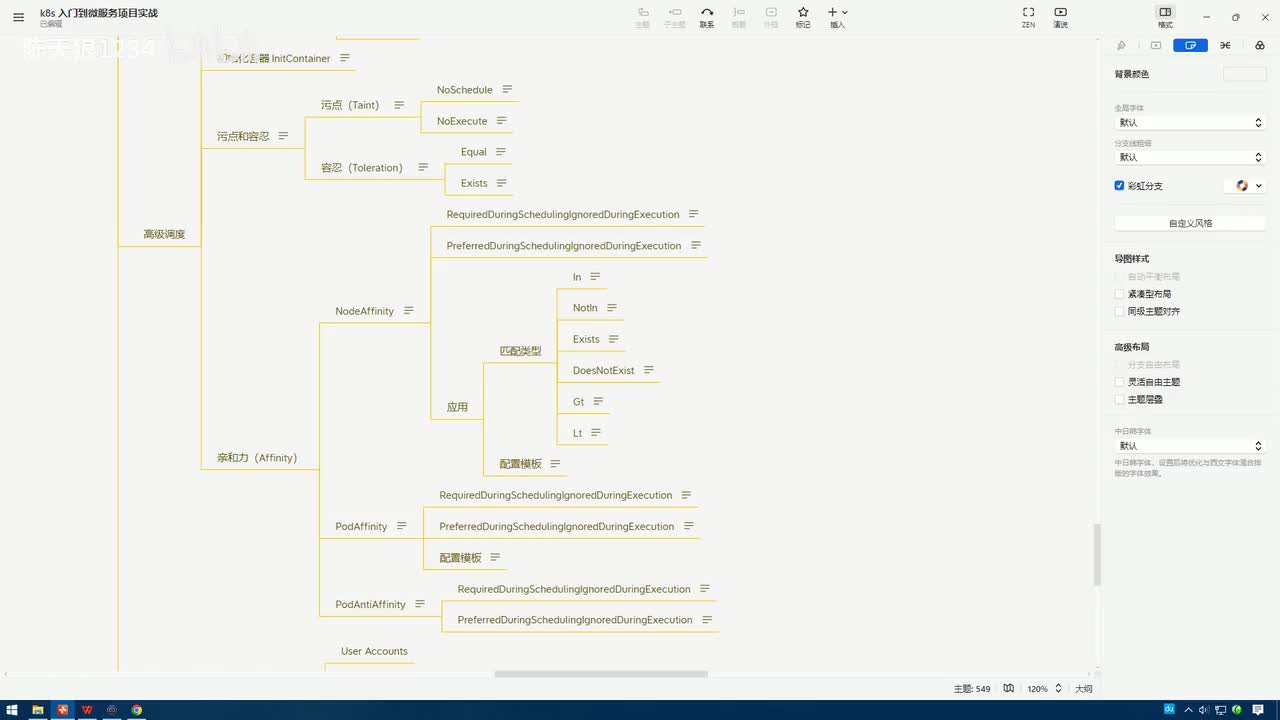Viewport: 1280px width, 720px height.
Task: Enable the 主题层叠 topic overlap checkbox
Action: click(x=1120, y=399)
